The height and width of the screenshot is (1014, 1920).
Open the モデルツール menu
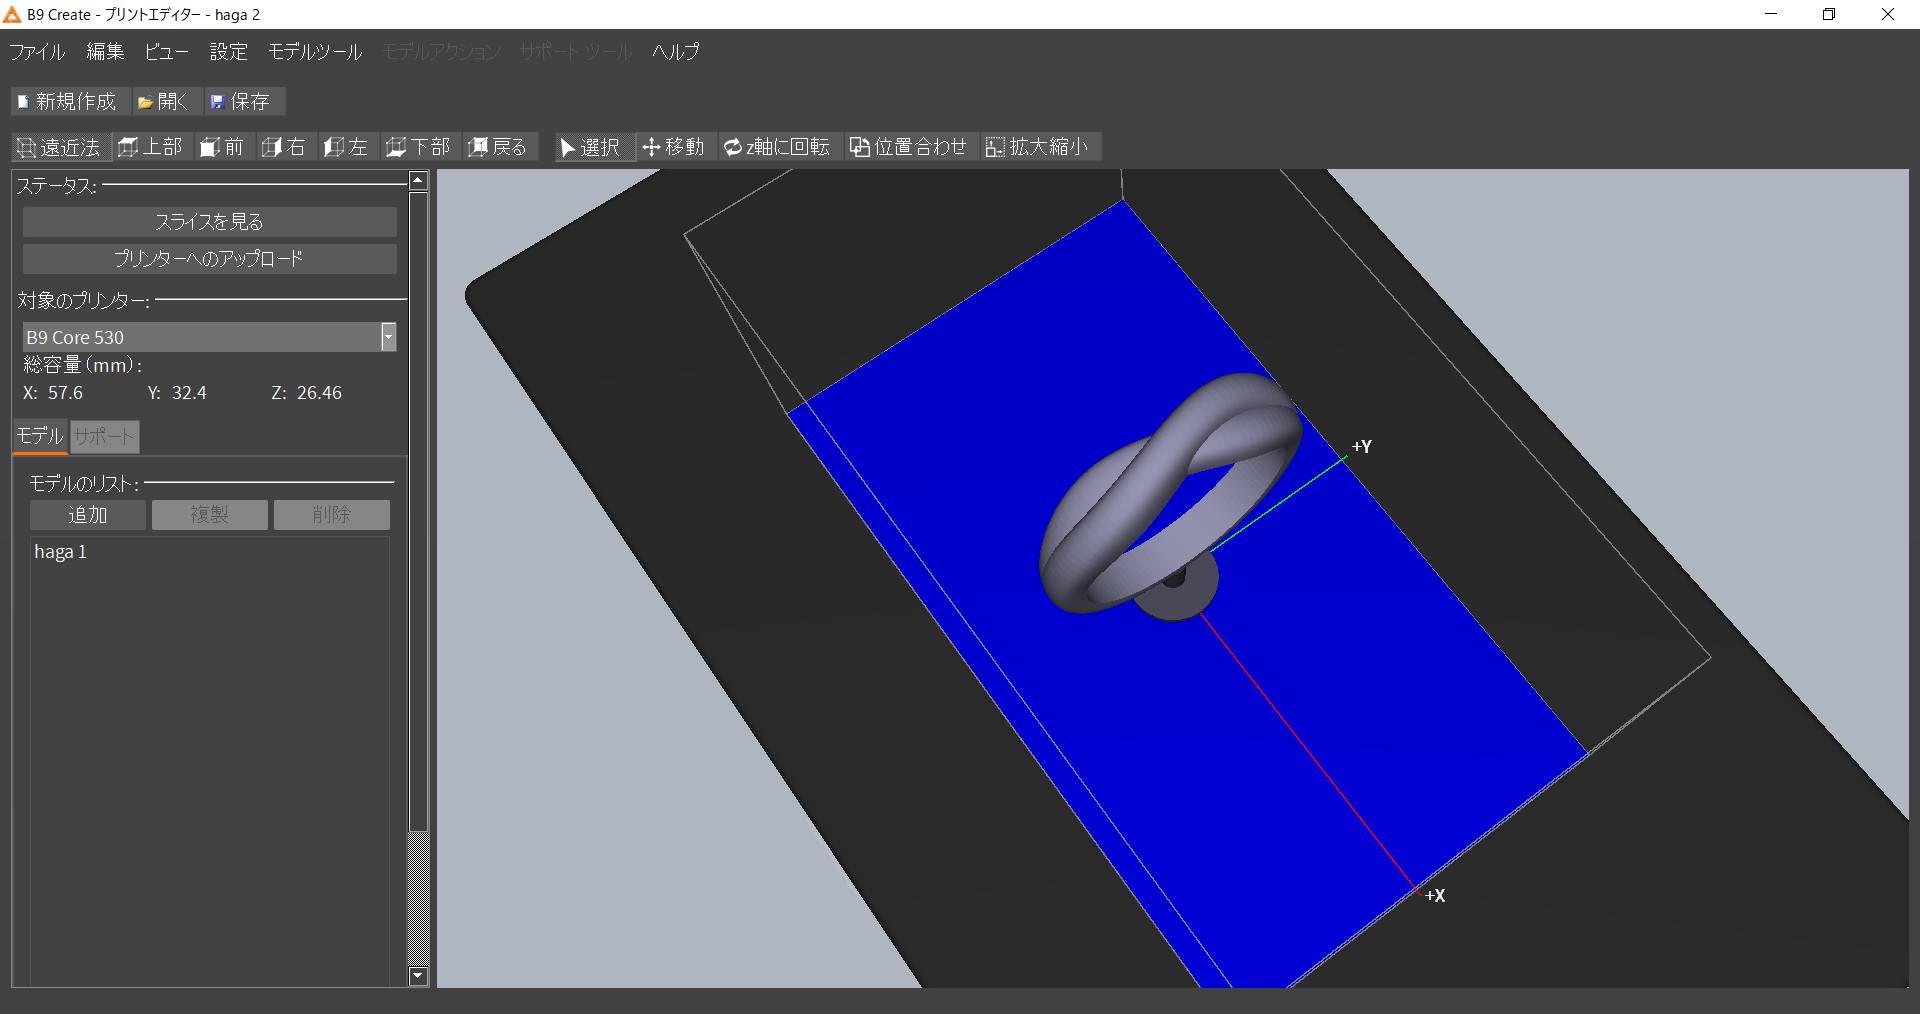point(315,52)
